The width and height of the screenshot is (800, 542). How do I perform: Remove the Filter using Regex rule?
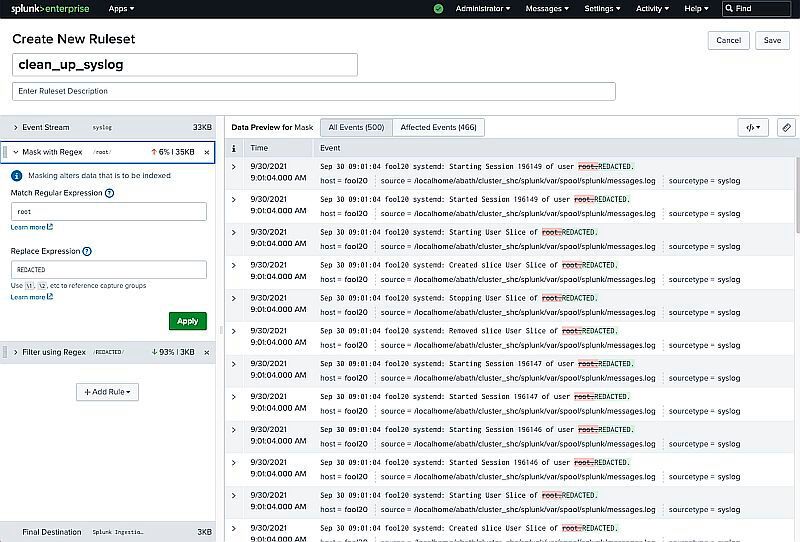coord(207,352)
